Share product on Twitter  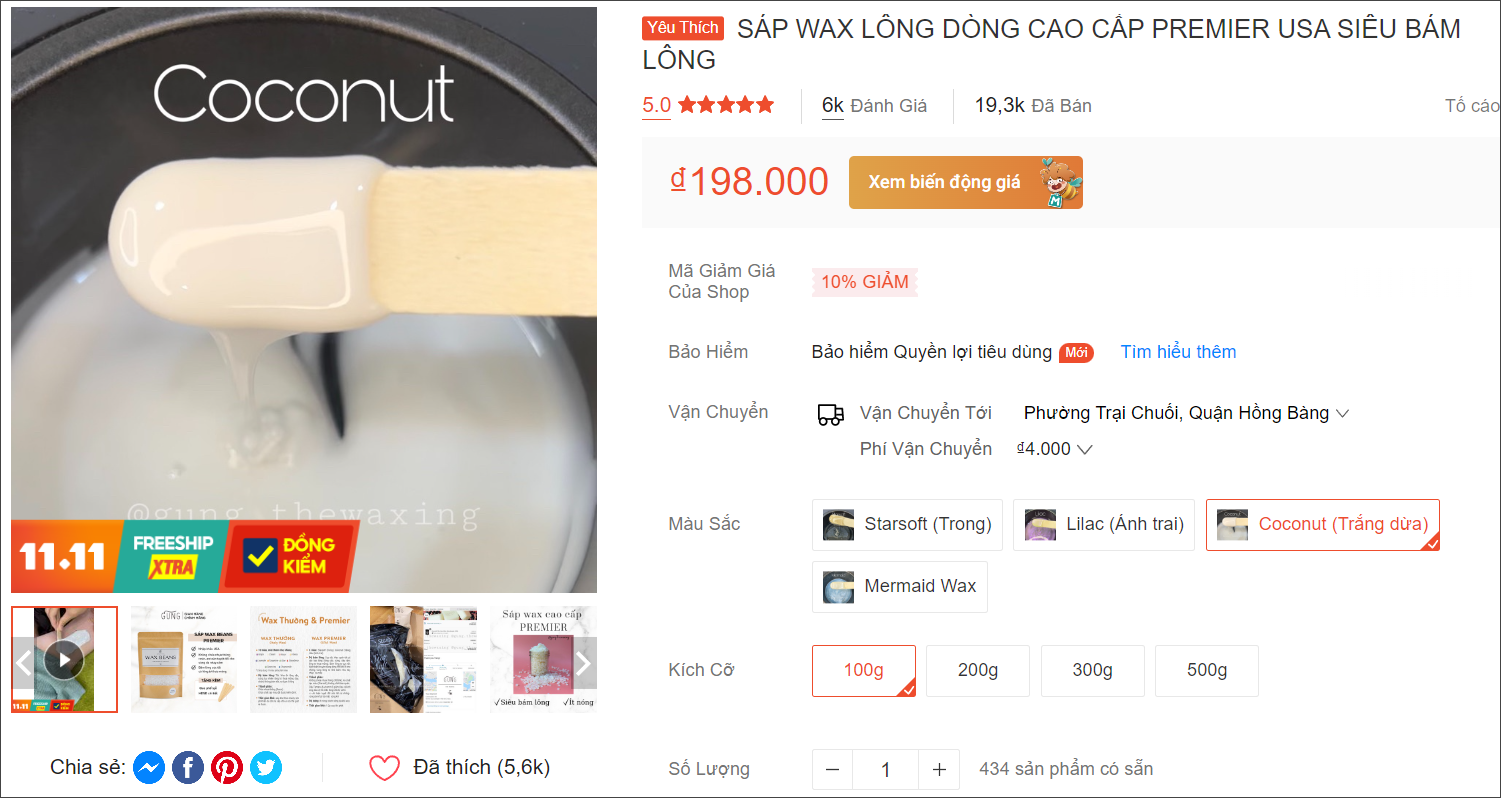[266, 768]
